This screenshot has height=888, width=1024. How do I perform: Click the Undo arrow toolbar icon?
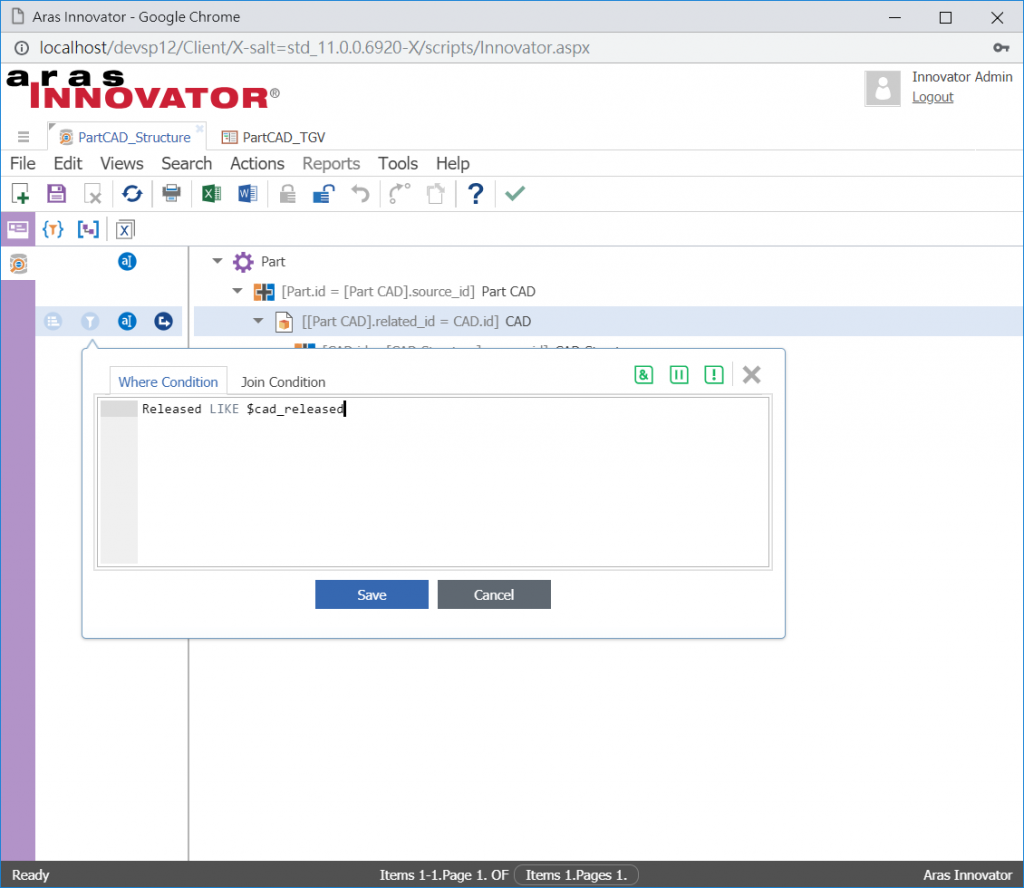point(360,193)
